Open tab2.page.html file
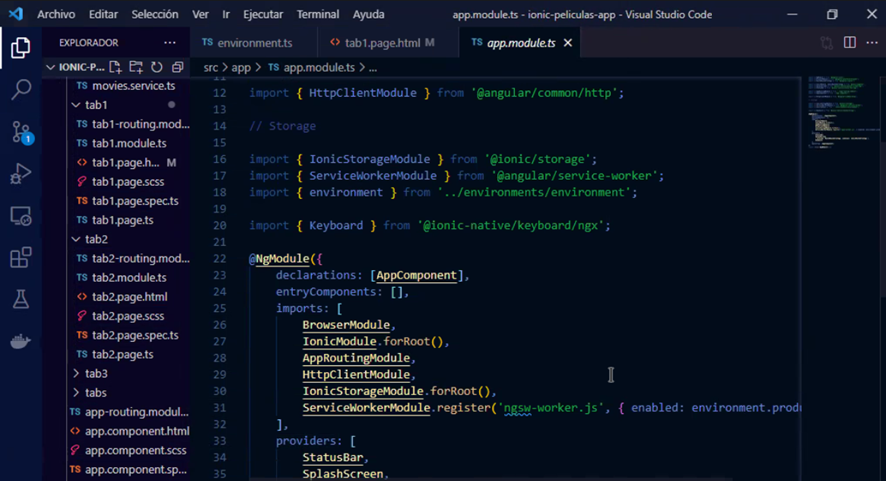The width and height of the screenshot is (886, 481). pos(129,297)
